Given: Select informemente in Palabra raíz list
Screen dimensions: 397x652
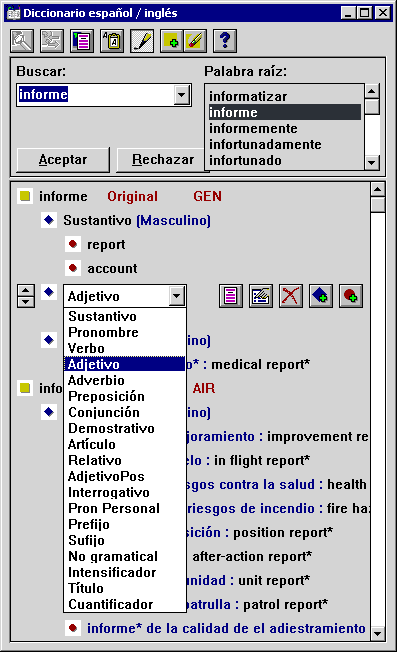Looking at the screenshot, I should pos(285,128).
